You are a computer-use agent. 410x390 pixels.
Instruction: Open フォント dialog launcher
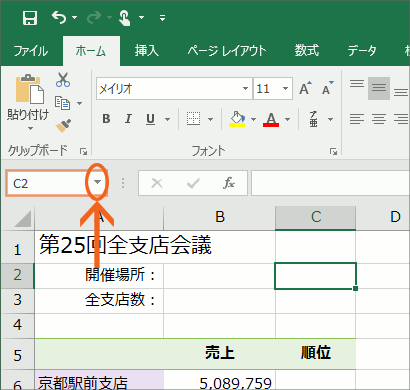point(333,152)
